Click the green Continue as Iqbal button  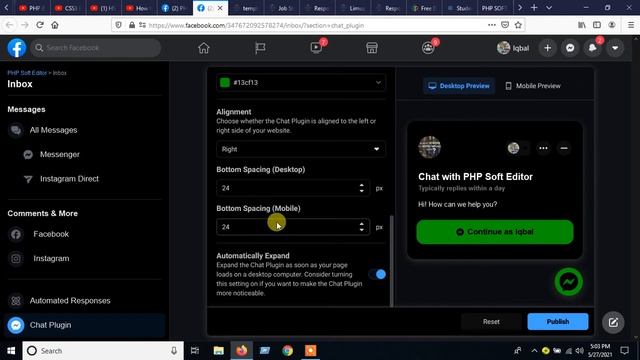point(495,232)
